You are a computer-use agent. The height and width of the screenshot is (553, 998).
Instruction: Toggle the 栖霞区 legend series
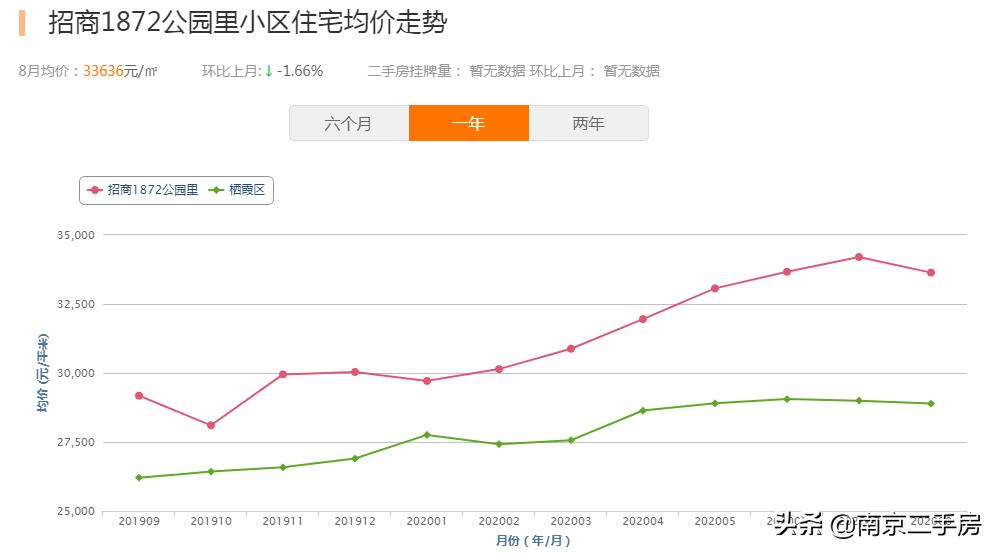237,190
